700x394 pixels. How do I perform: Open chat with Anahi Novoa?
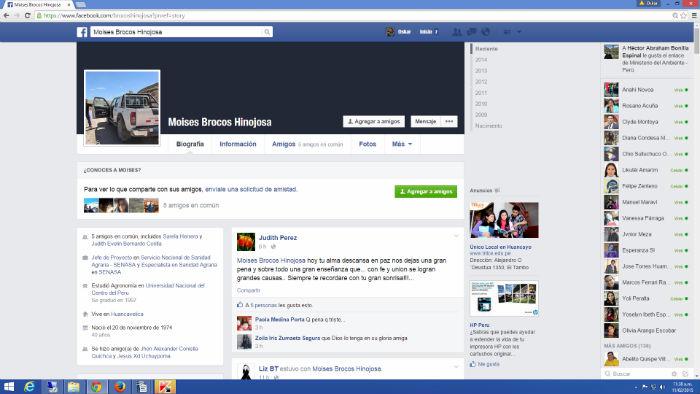[x=646, y=90]
